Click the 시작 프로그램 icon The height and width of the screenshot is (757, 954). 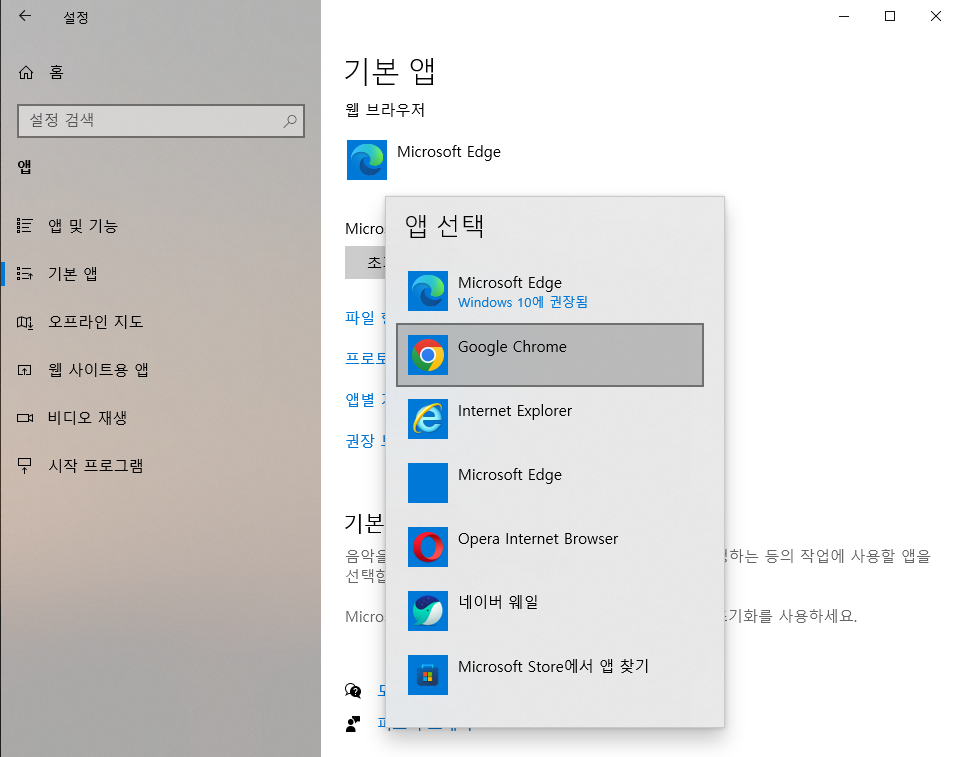click(24, 466)
